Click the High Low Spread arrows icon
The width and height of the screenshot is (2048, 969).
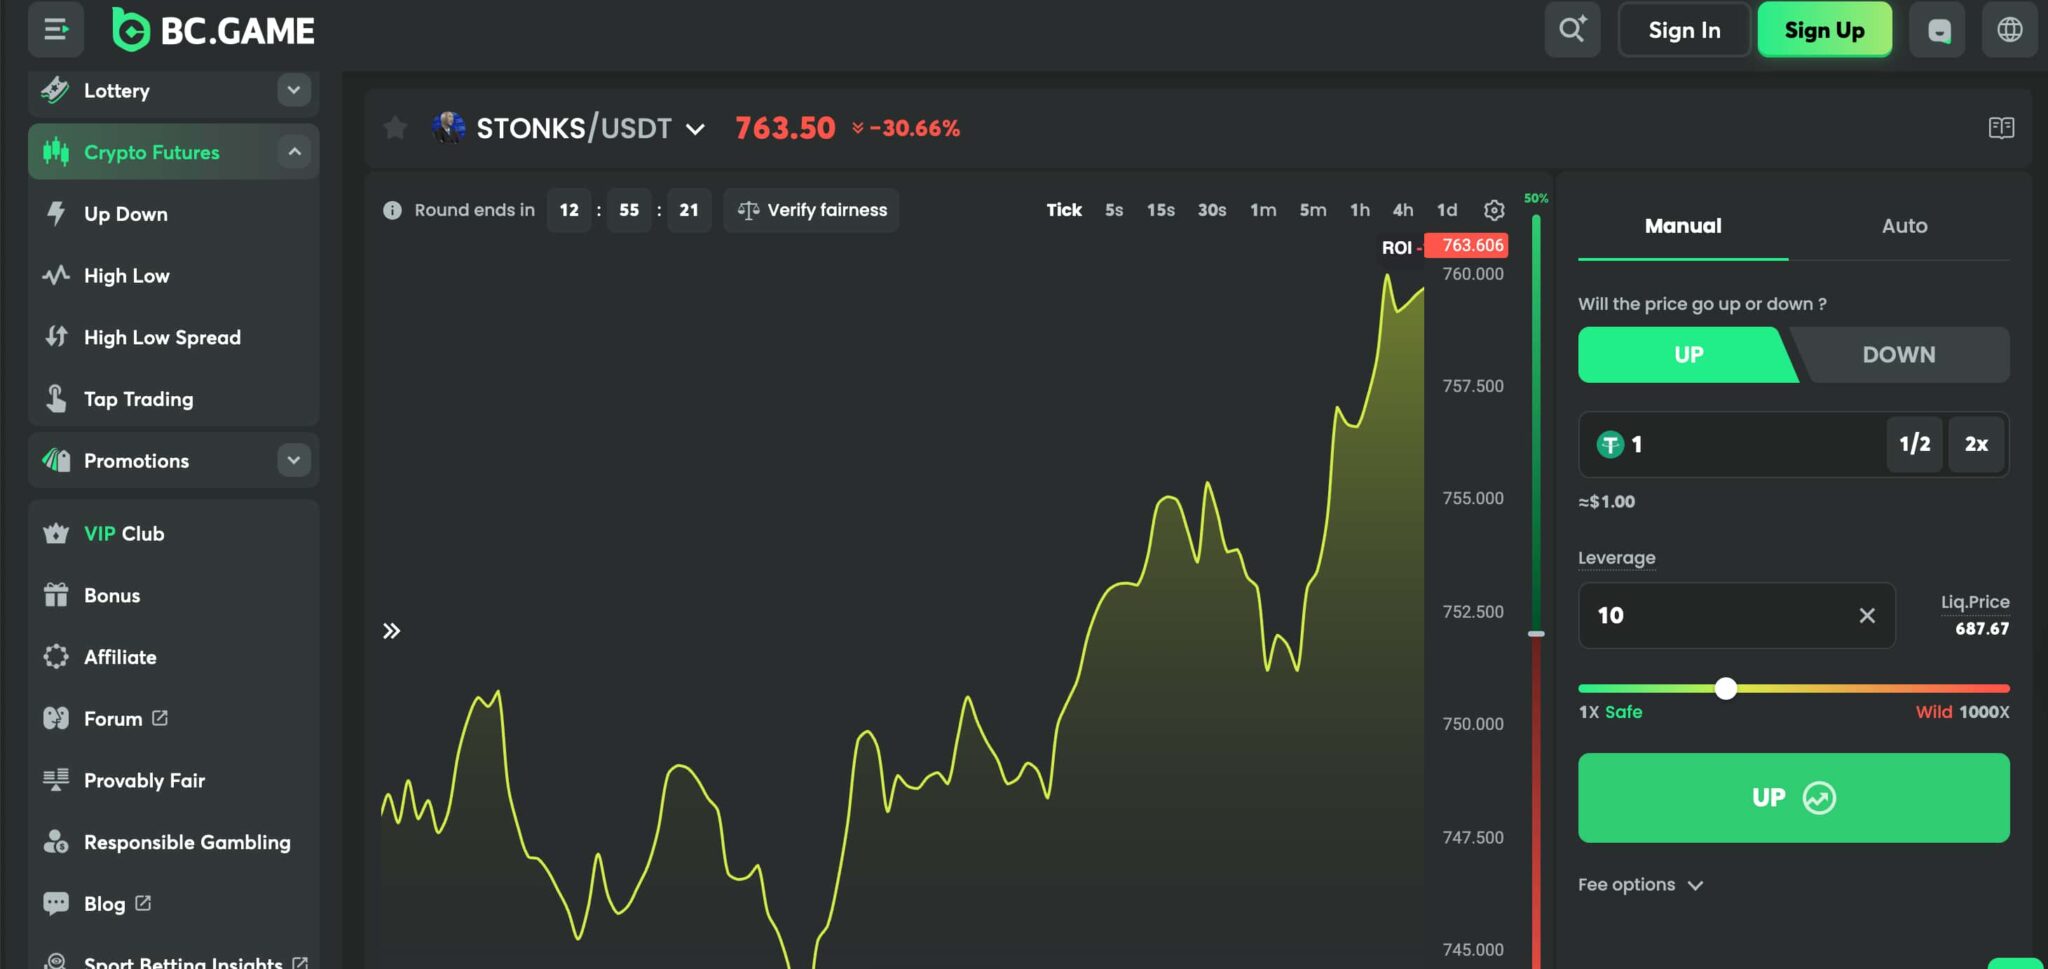coord(56,337)
